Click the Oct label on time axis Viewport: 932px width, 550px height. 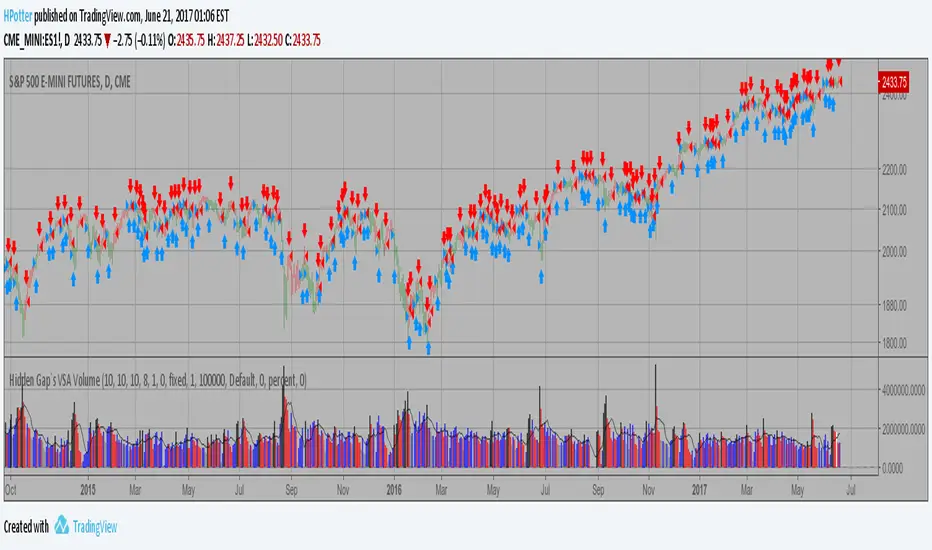click(10, 490)
